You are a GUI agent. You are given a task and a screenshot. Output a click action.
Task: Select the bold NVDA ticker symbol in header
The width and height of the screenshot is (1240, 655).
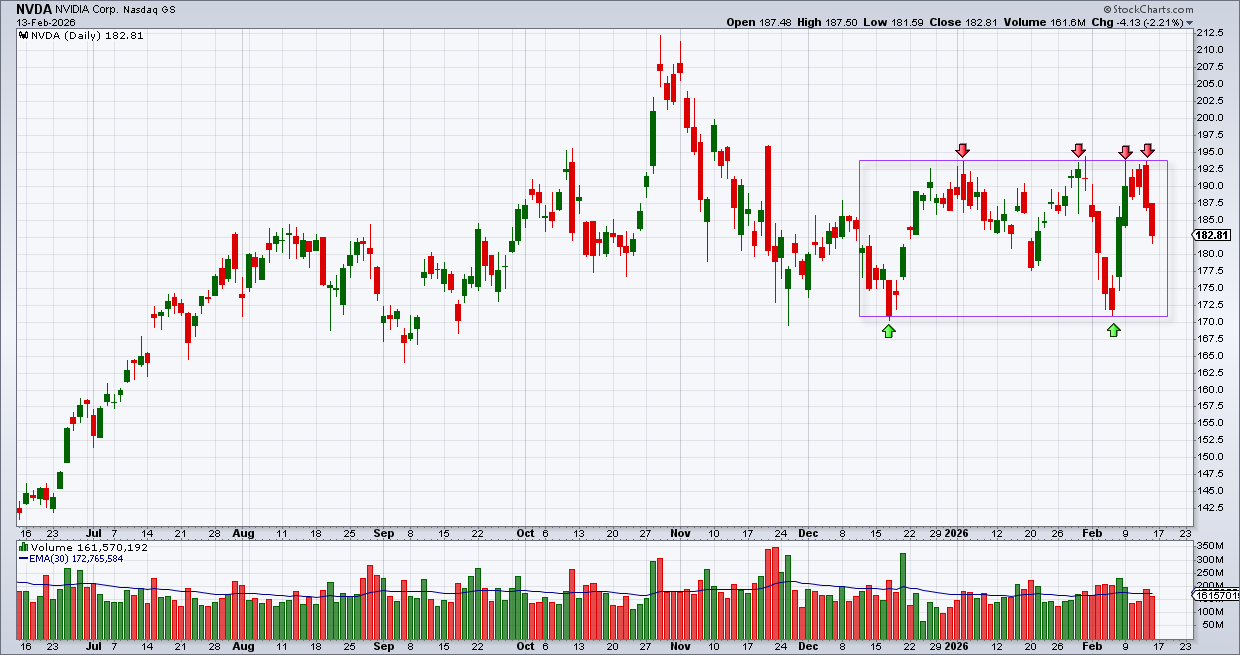[x=36, y=8]
